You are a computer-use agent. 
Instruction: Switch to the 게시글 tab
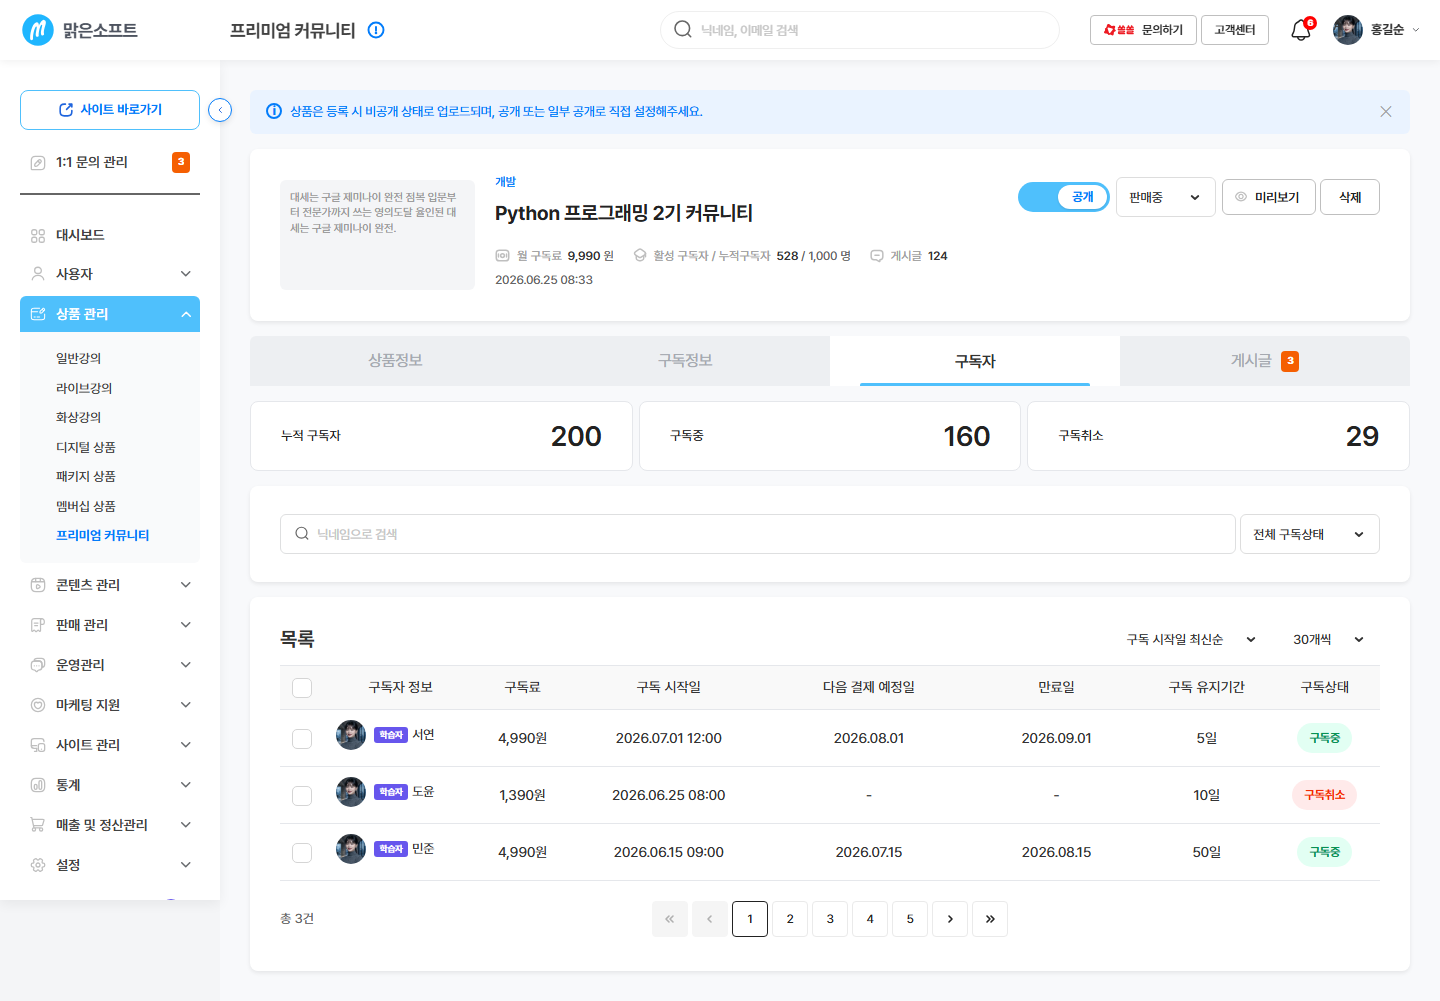tap(1265, 360)
